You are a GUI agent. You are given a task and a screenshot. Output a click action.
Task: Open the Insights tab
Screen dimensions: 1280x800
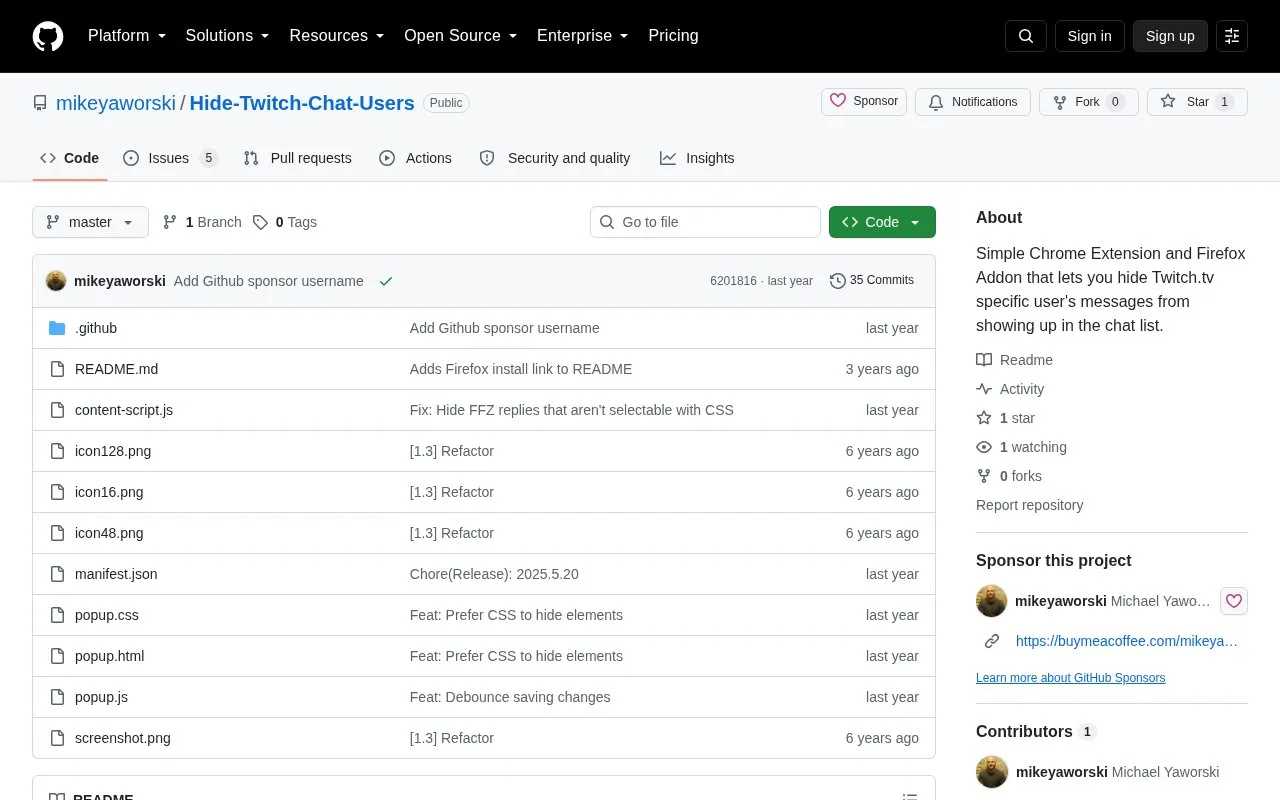(697, 158)
